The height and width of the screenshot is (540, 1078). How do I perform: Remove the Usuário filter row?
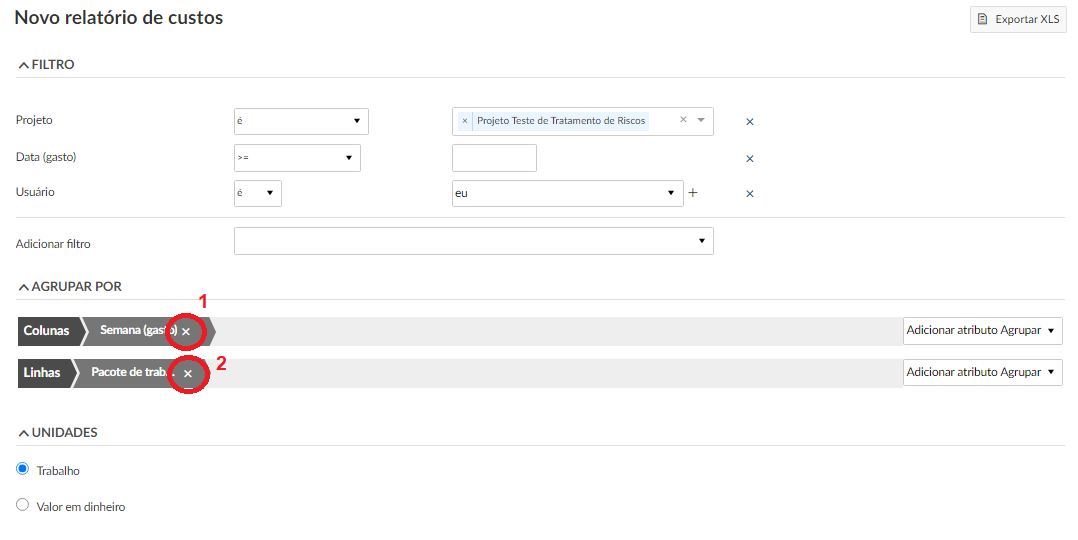(750, 194)
